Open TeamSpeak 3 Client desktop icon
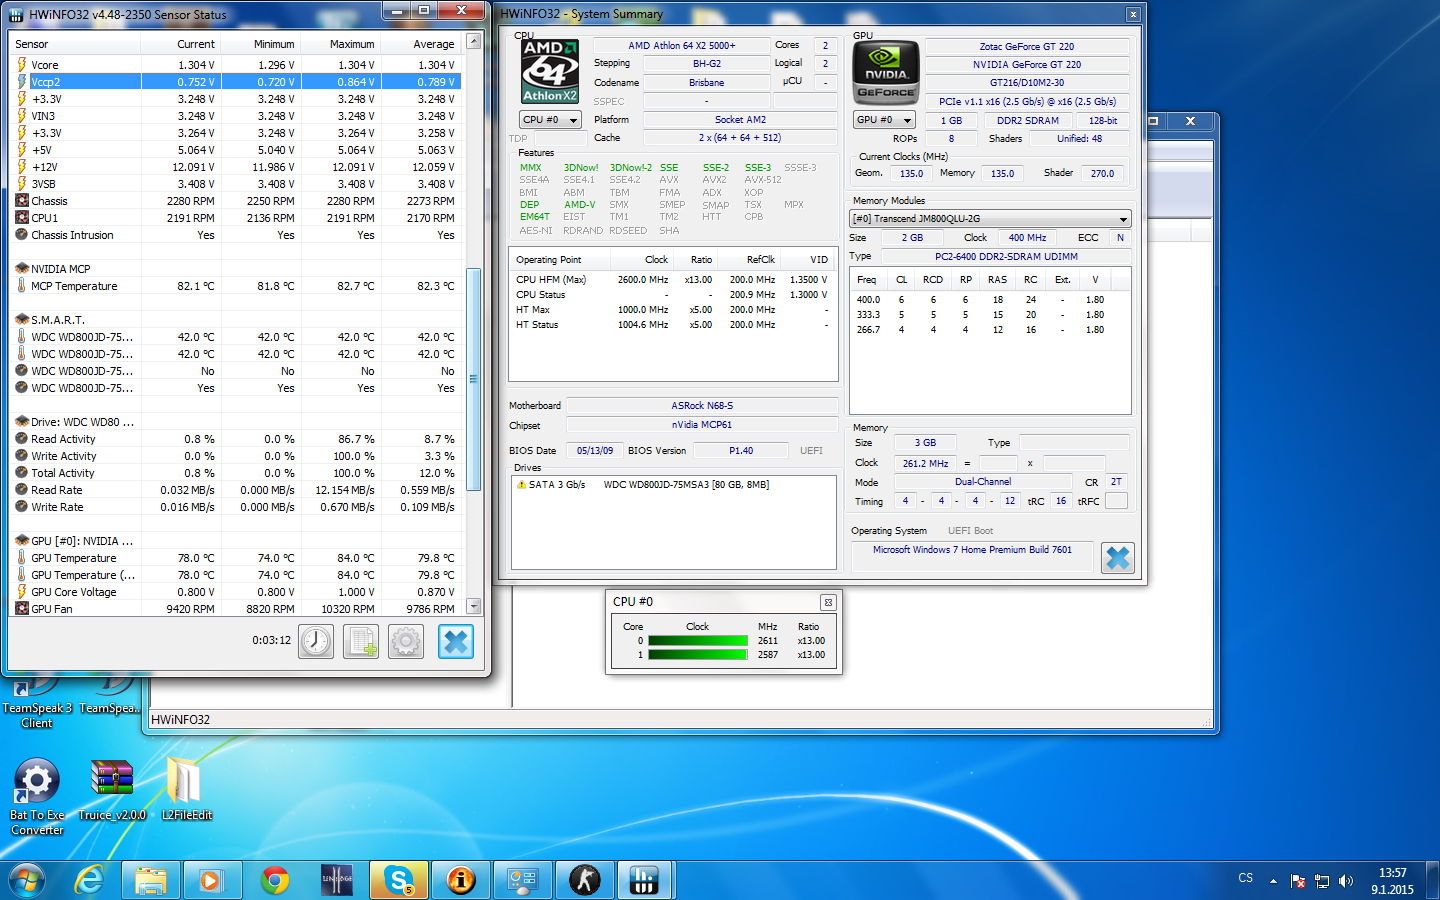 click(x=37, y=700)
